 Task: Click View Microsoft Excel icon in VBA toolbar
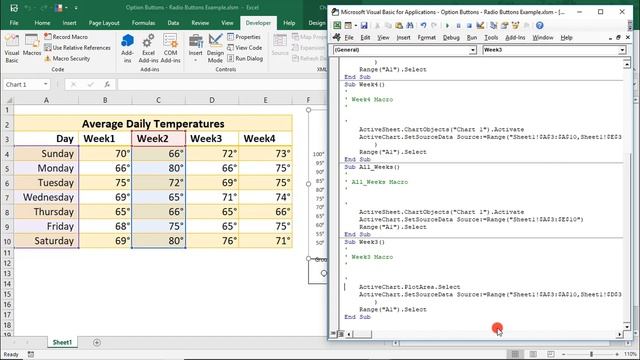(337, 25)
